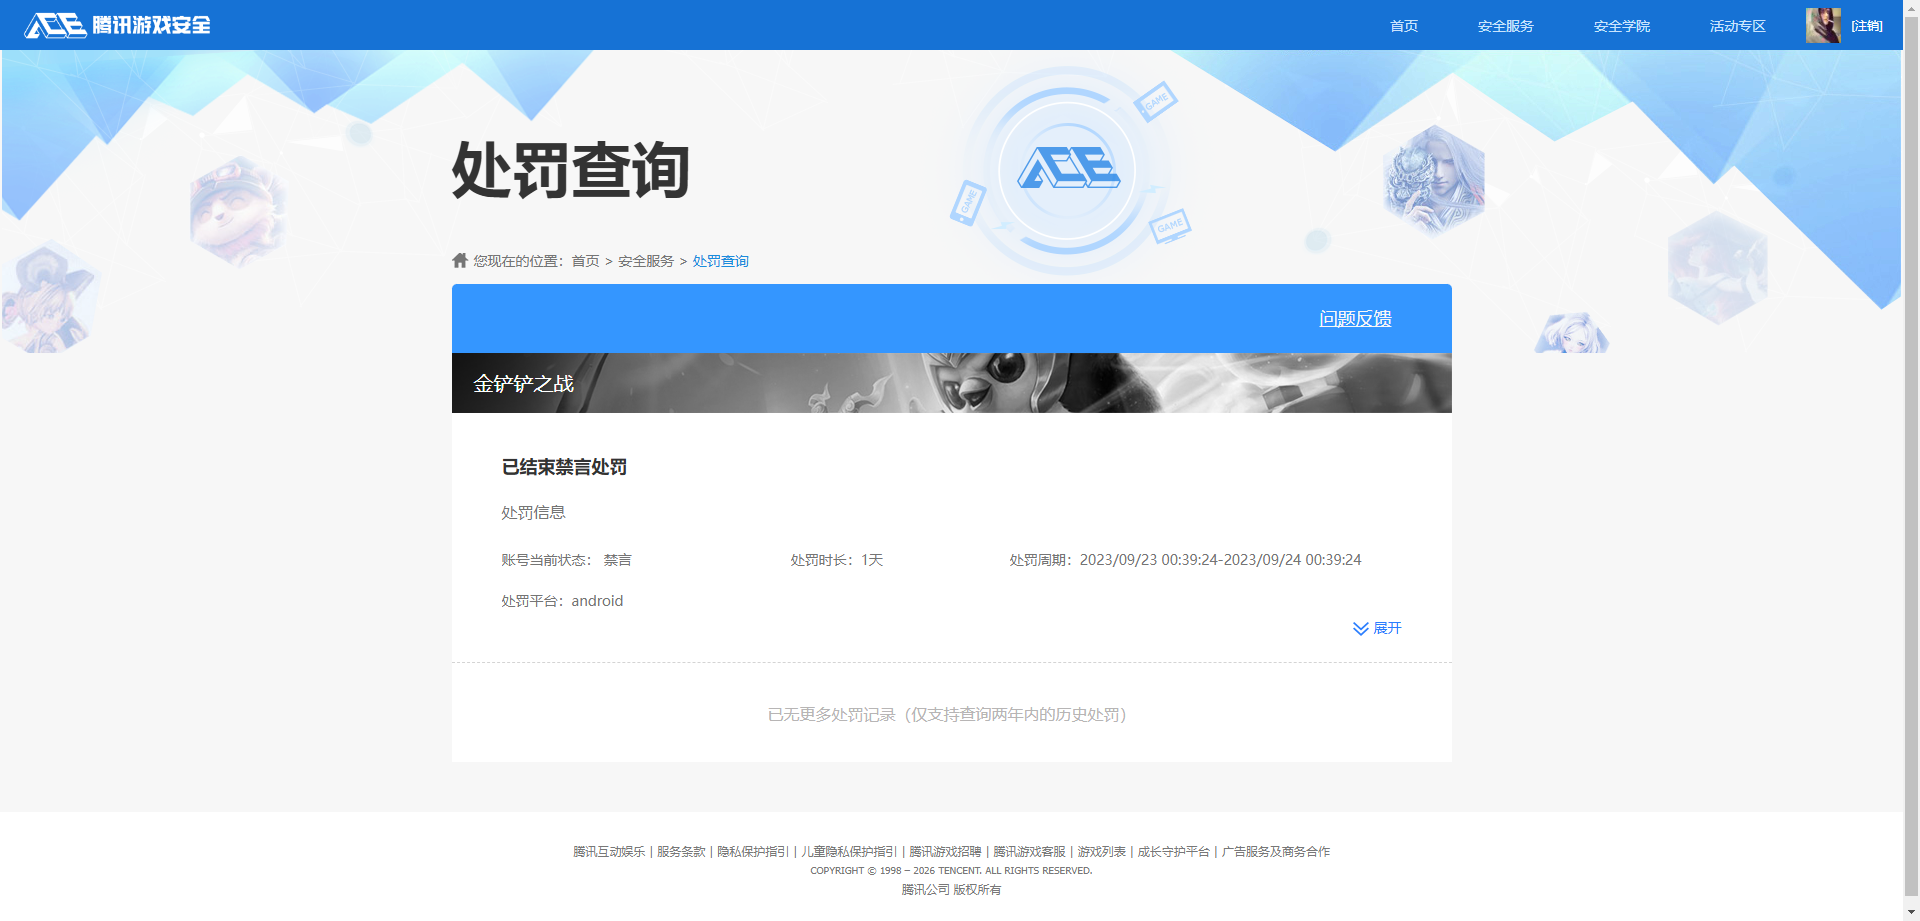This screenshot has width=1920, height=921.
Task: Click 隐私保护指引 footer link
Action: click(753, 851)
